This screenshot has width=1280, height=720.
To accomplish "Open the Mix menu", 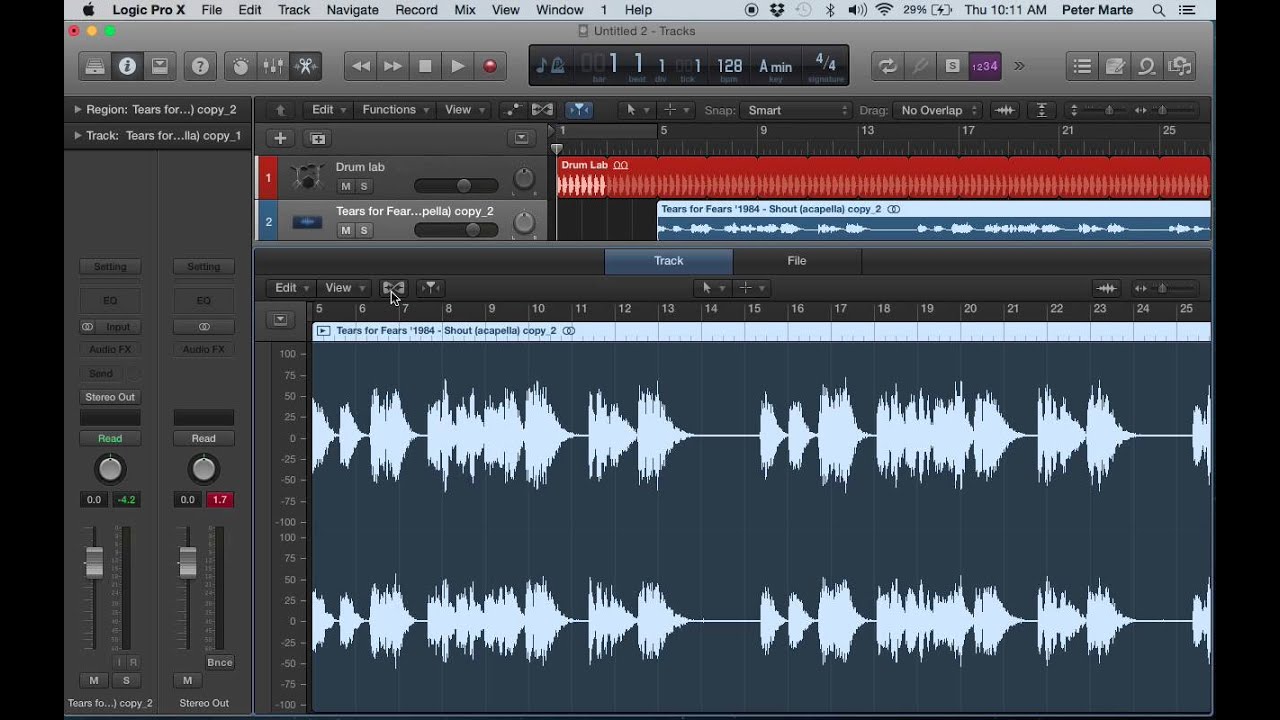I will tap(465, 10).
